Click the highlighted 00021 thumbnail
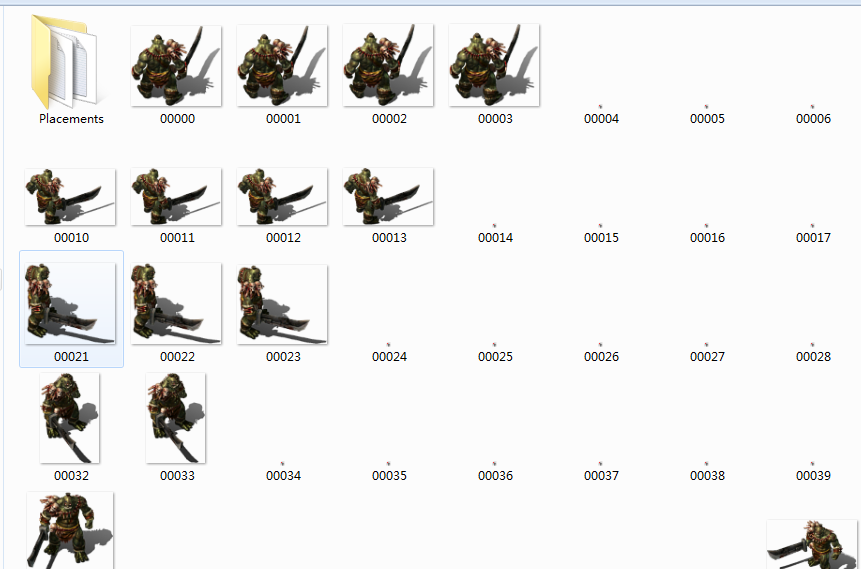Screen dimensions: 861x569 70,303
